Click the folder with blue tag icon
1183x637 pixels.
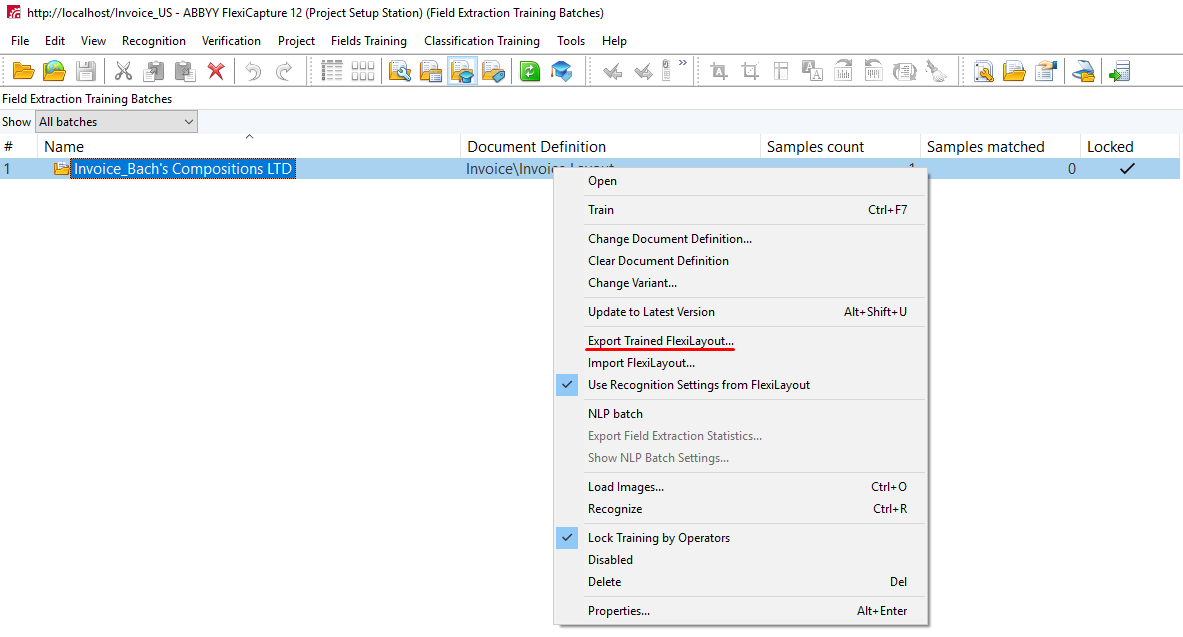(493, 72)
